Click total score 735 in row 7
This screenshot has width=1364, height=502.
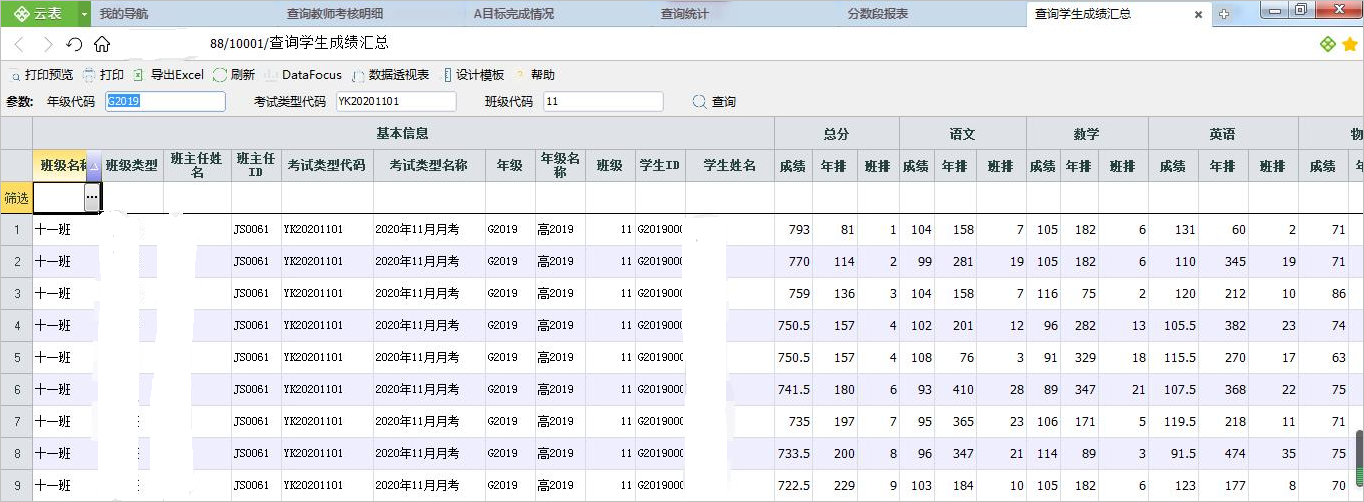click(x=799, y=422)
